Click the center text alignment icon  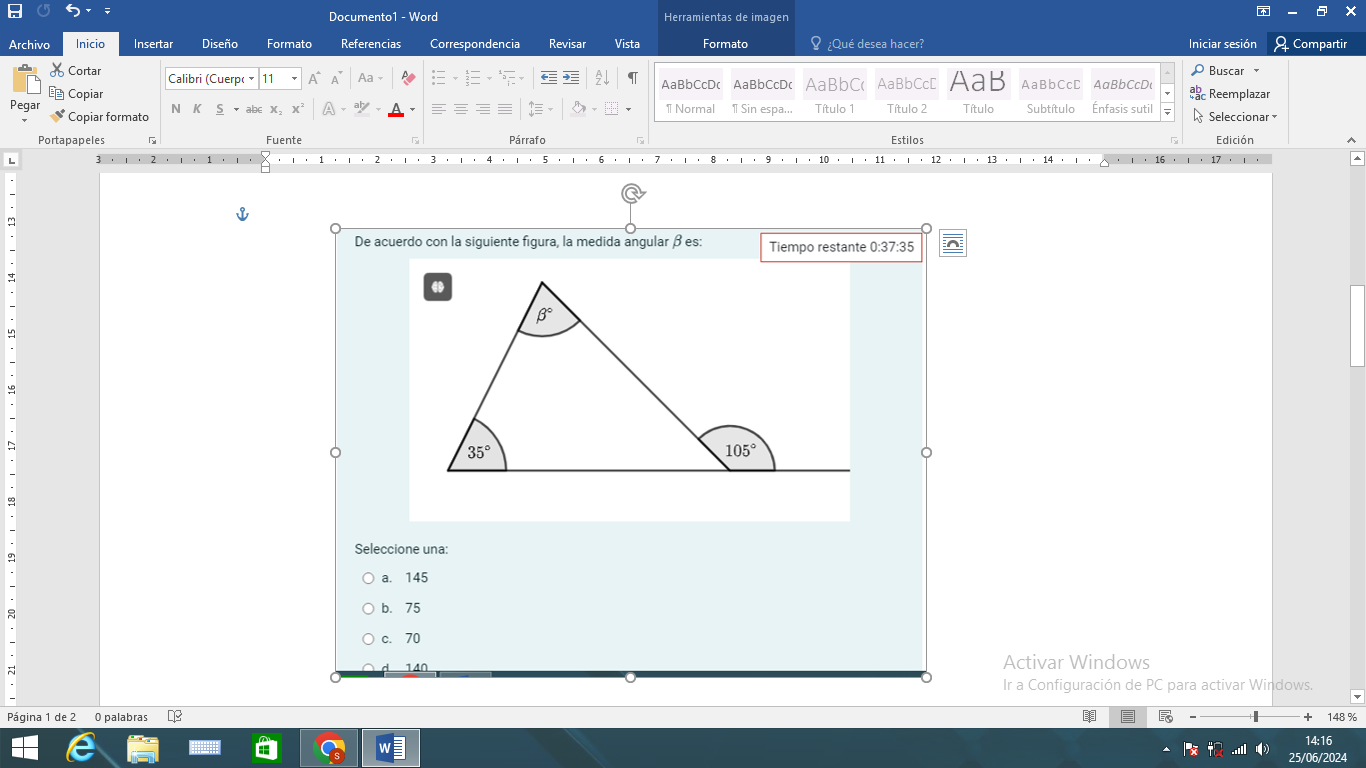(x=461, y=109)
